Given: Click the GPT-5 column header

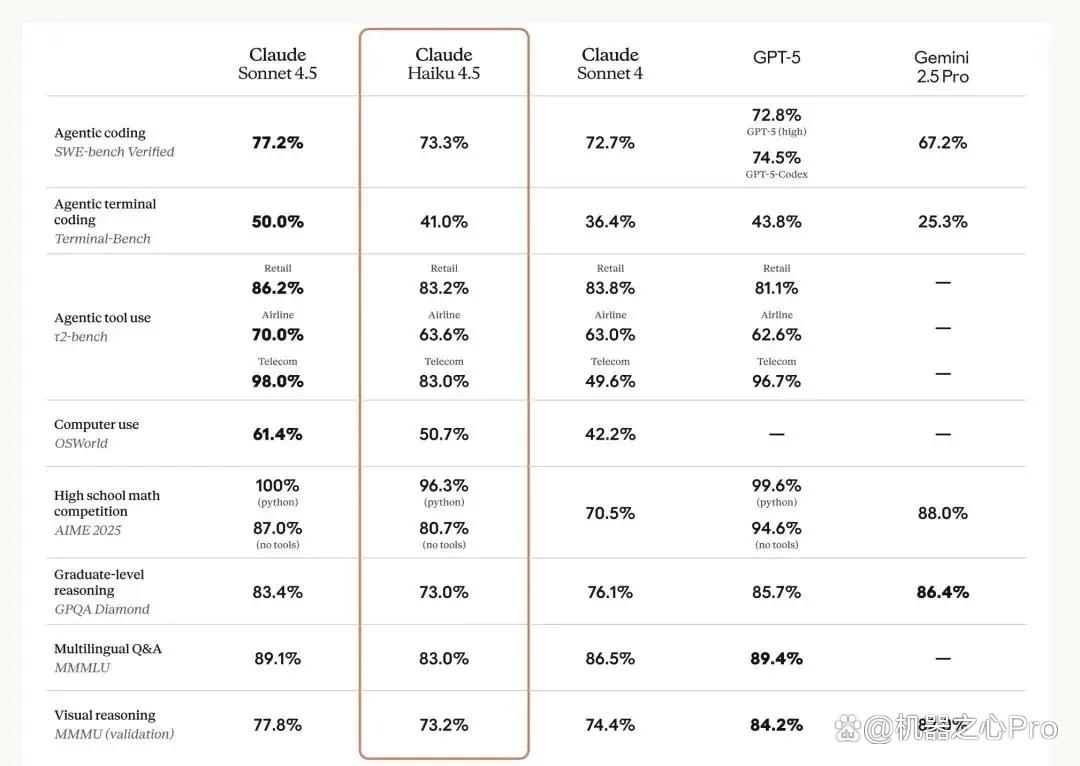Looking at the screenshot, I should 776,57.
